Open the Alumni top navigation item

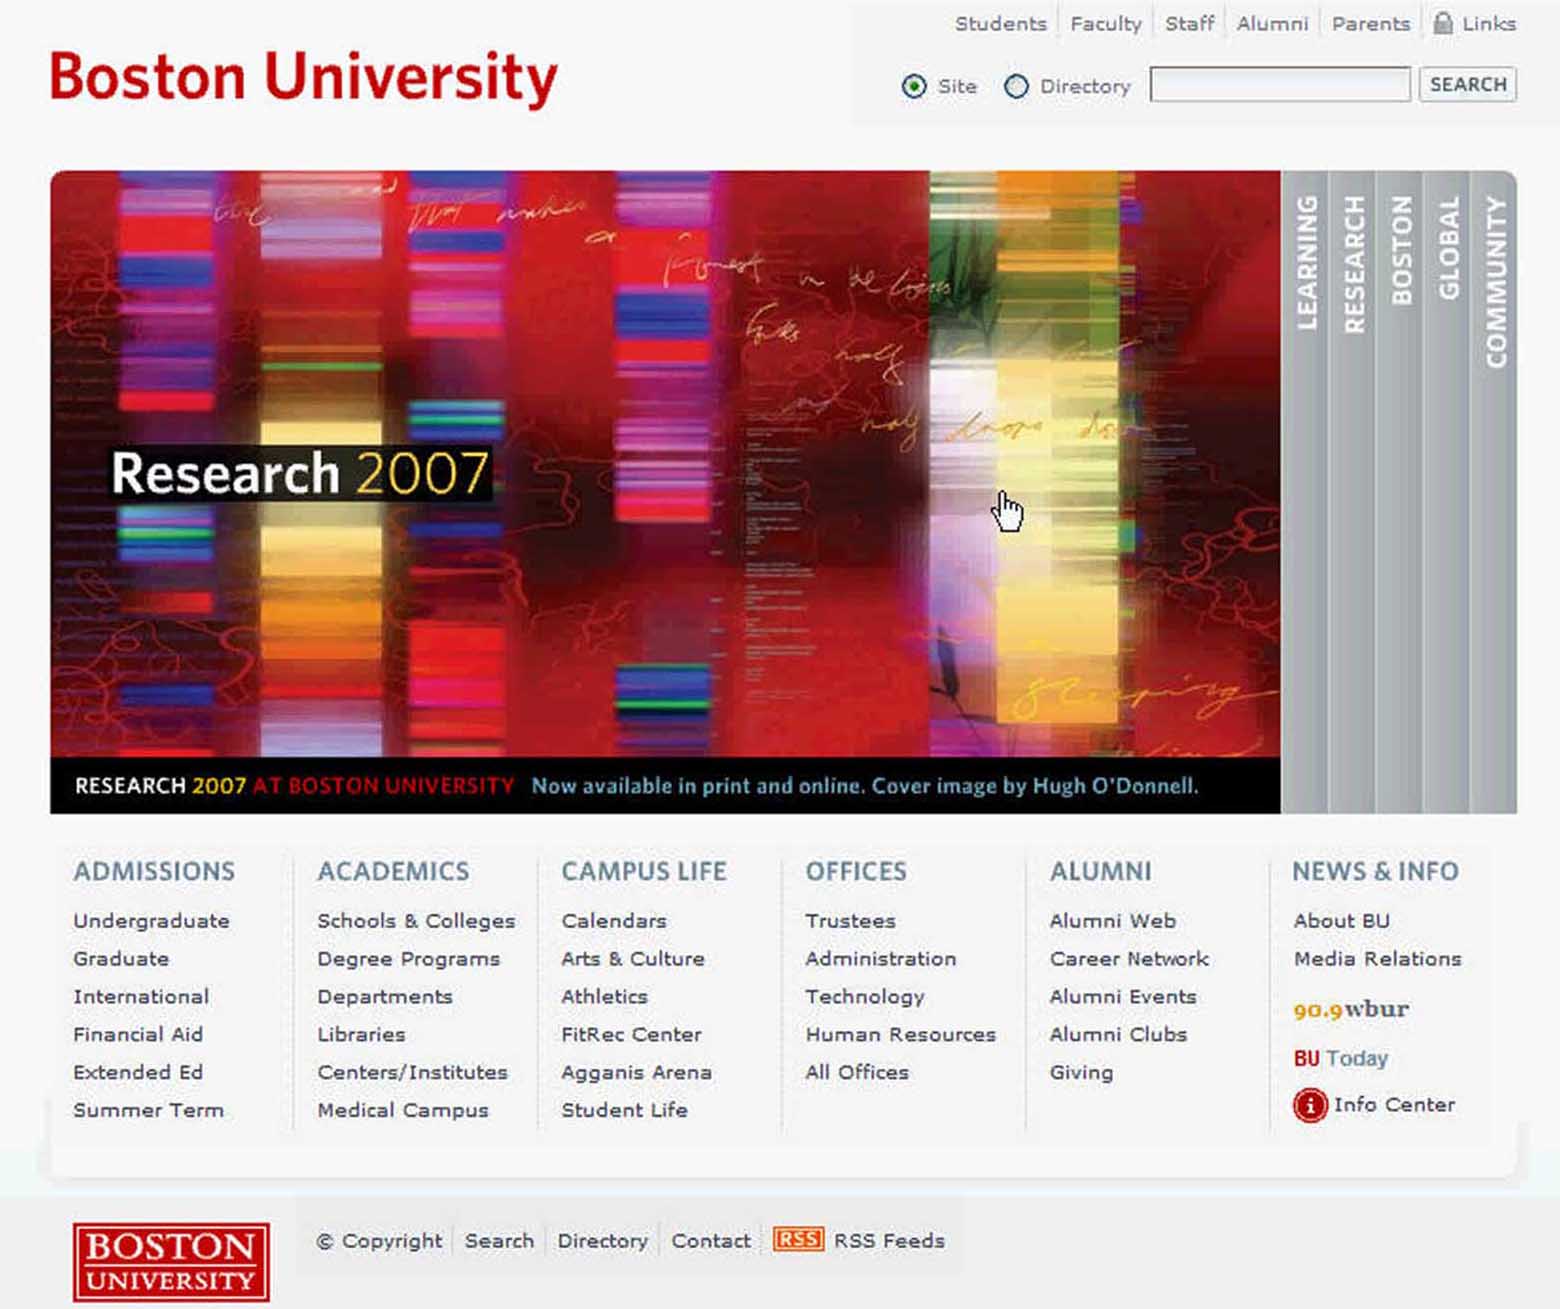tap(1272, 24)
